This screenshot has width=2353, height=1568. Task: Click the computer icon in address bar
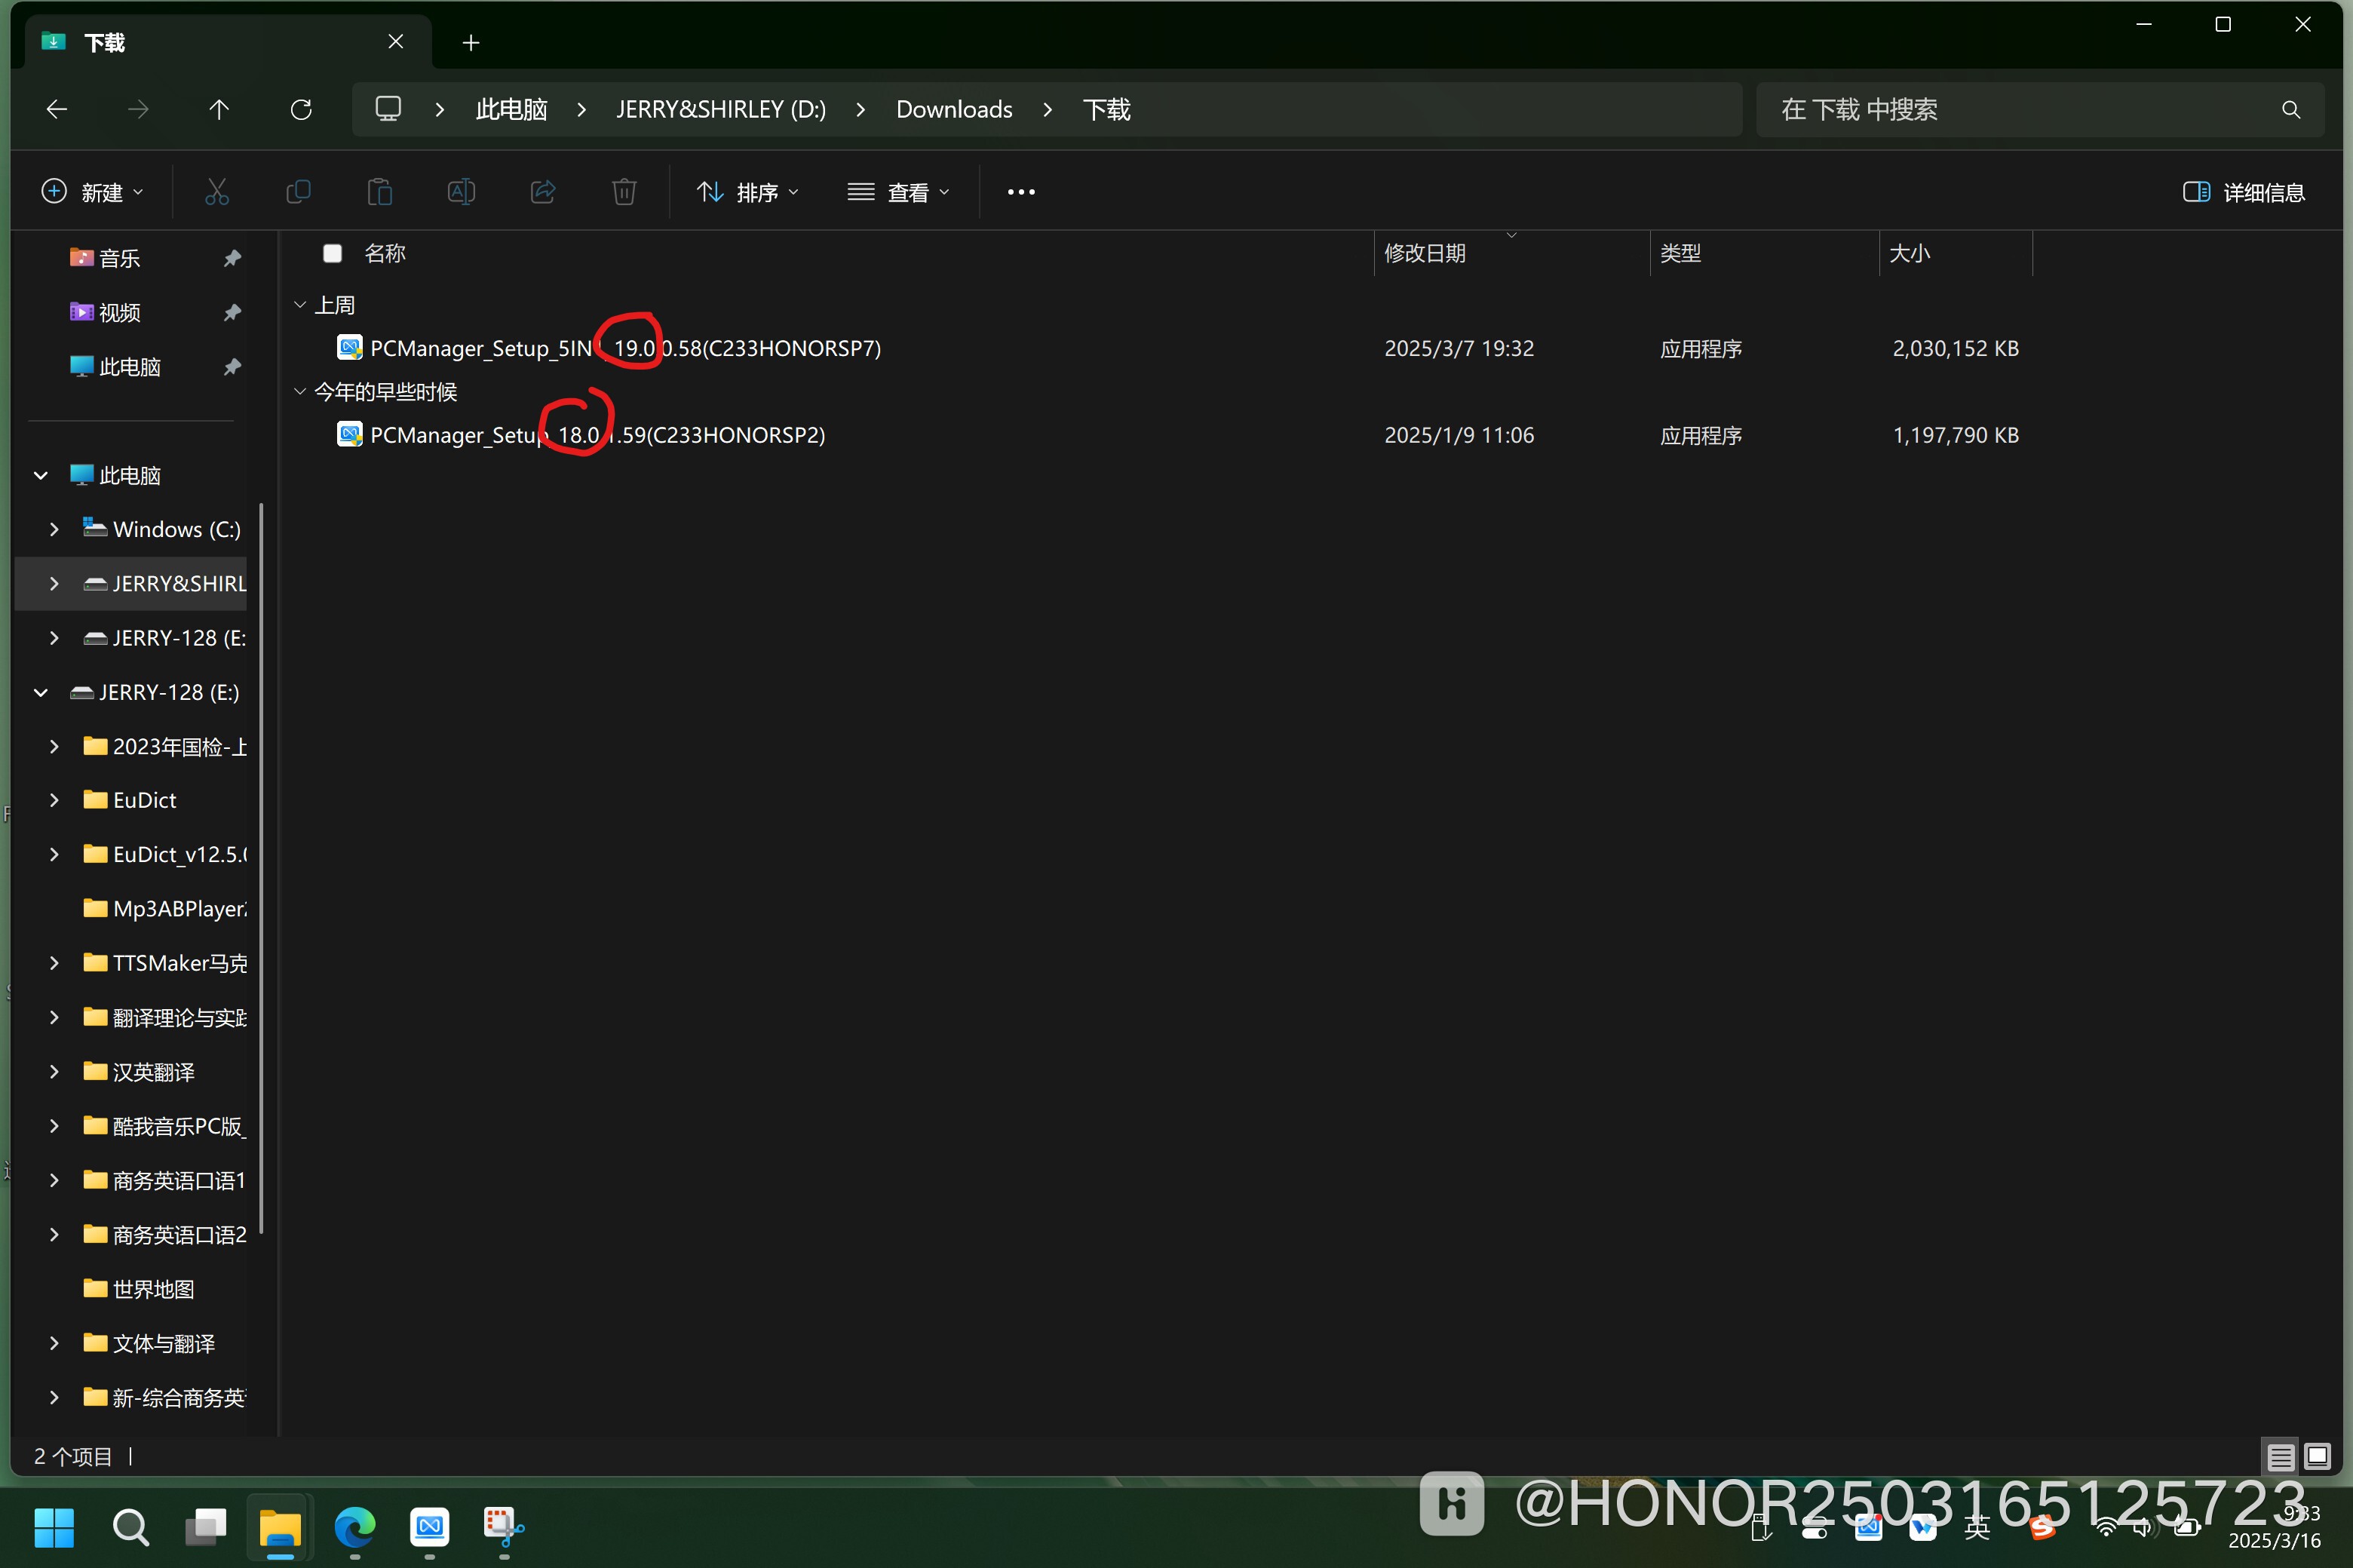tap(388, 108)
